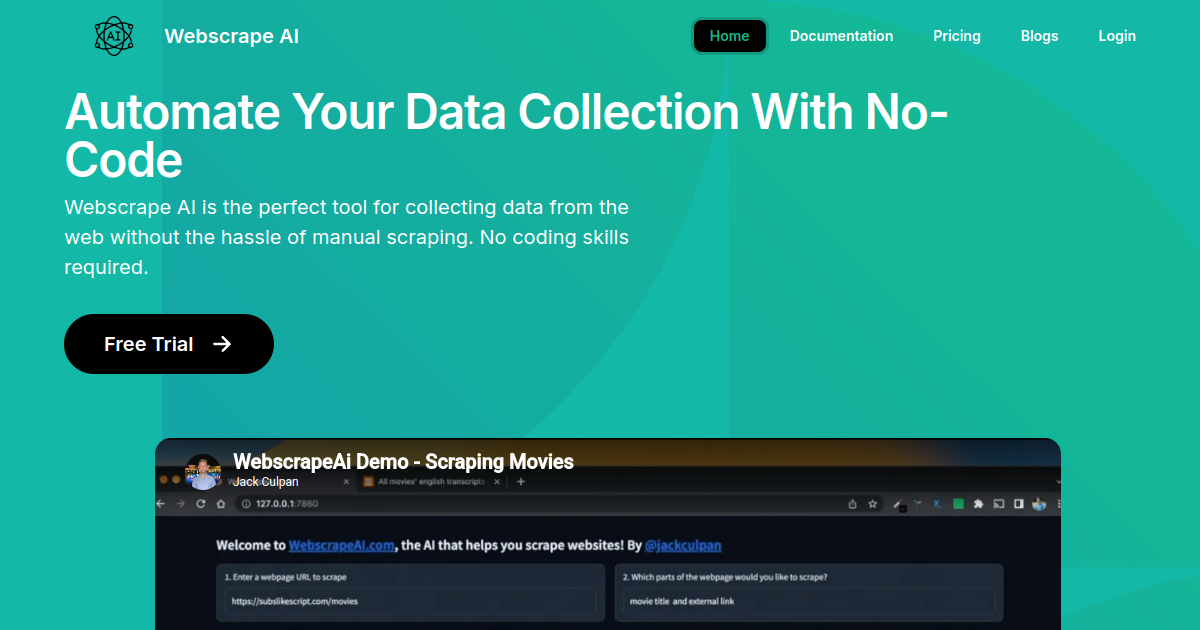Image resolution: width=1200 pixels, height=630 pixels.
Task: Open the Pricing page
Action: [x=957, y=36]
